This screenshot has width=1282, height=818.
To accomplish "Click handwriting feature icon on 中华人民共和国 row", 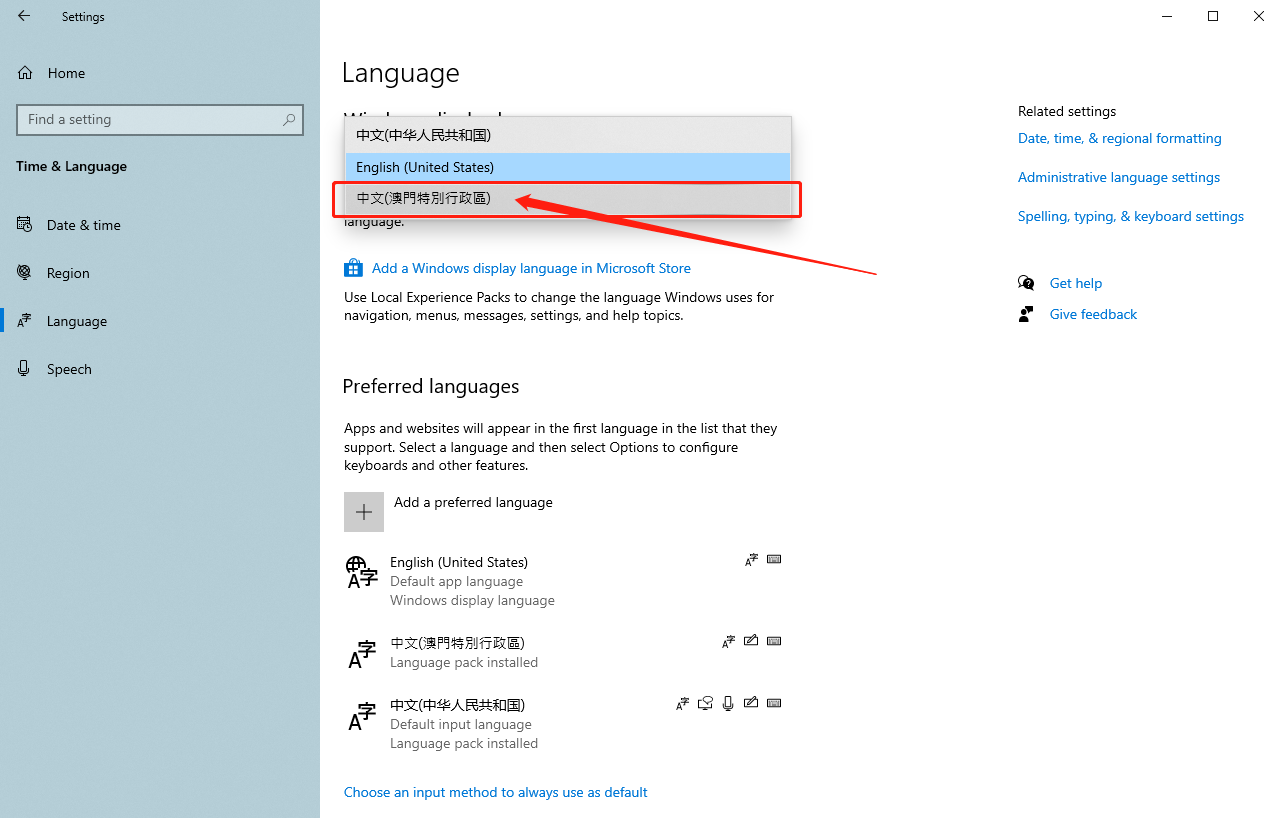I will [751, 703].
